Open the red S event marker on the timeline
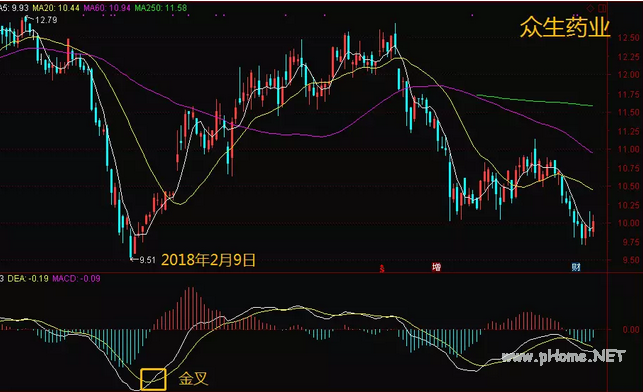 (382, 269)
